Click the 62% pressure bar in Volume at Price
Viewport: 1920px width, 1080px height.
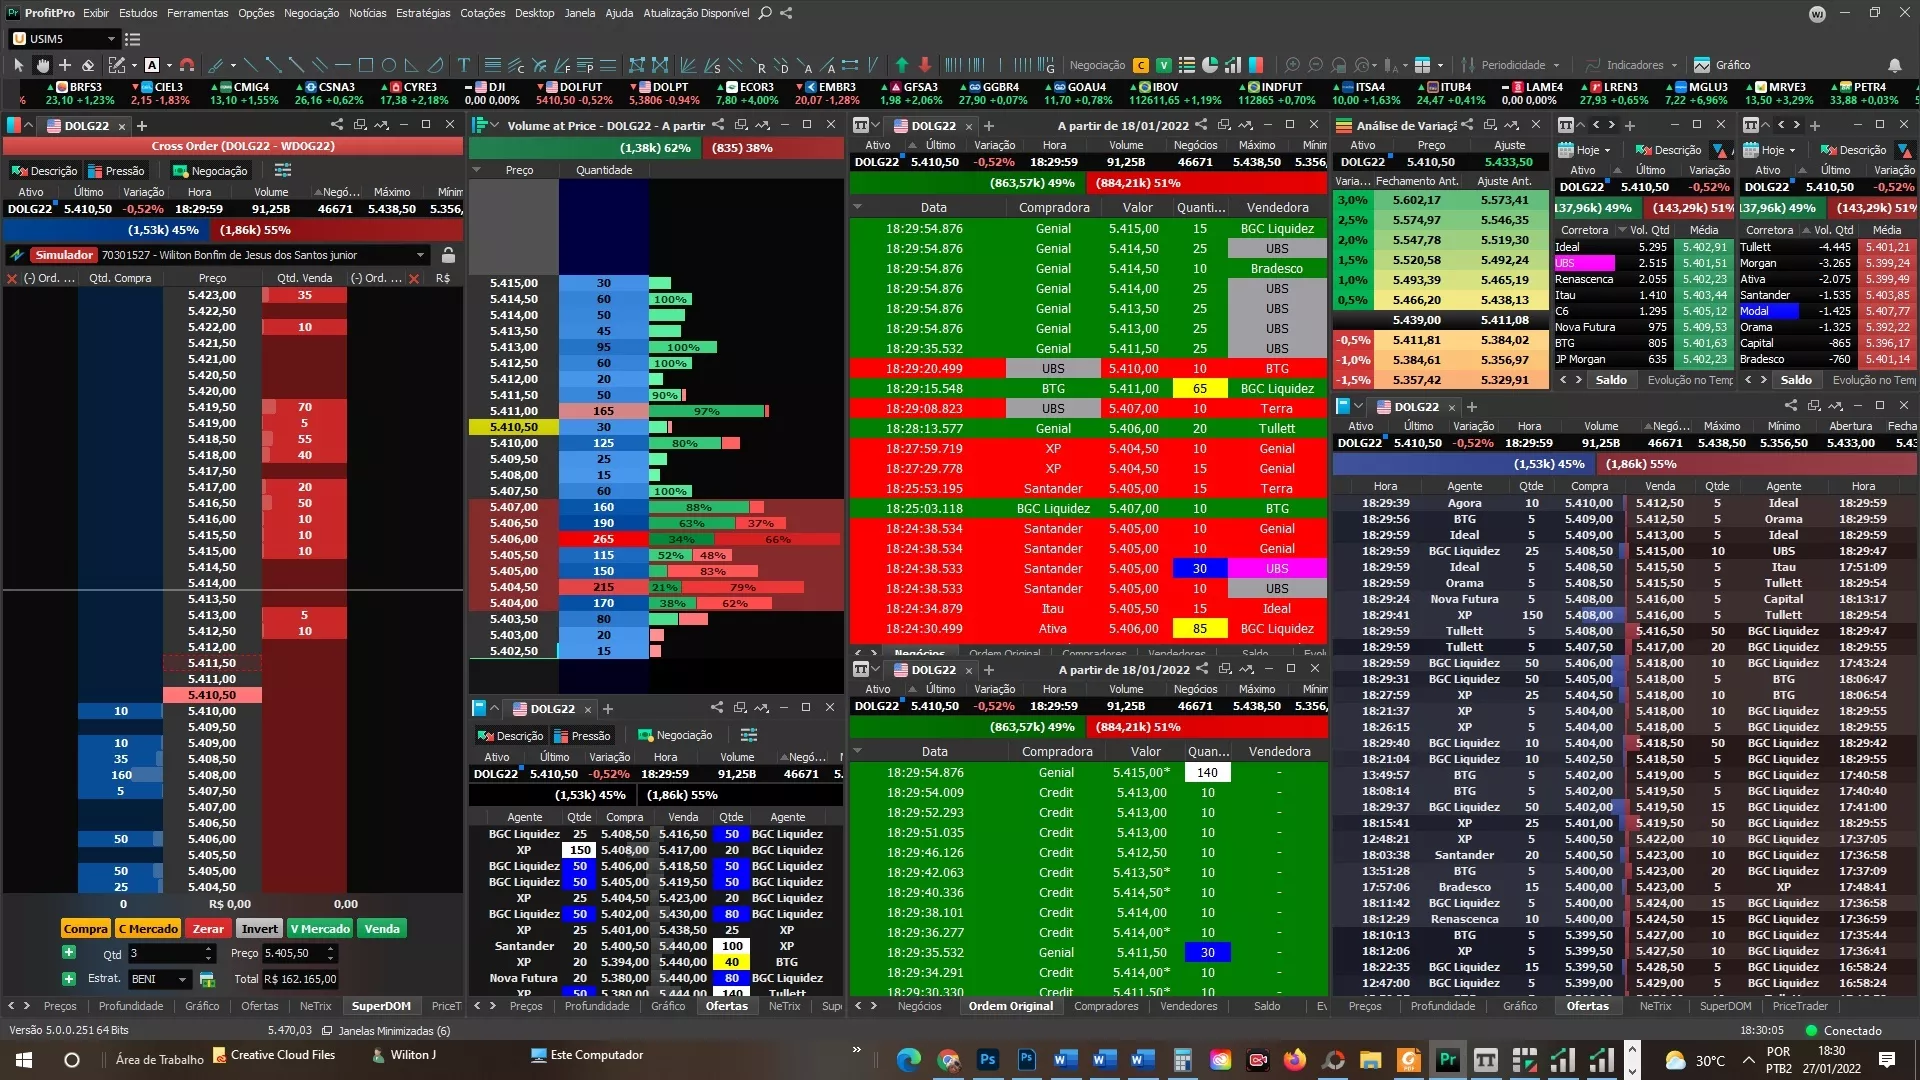click(x=585, y=148)
